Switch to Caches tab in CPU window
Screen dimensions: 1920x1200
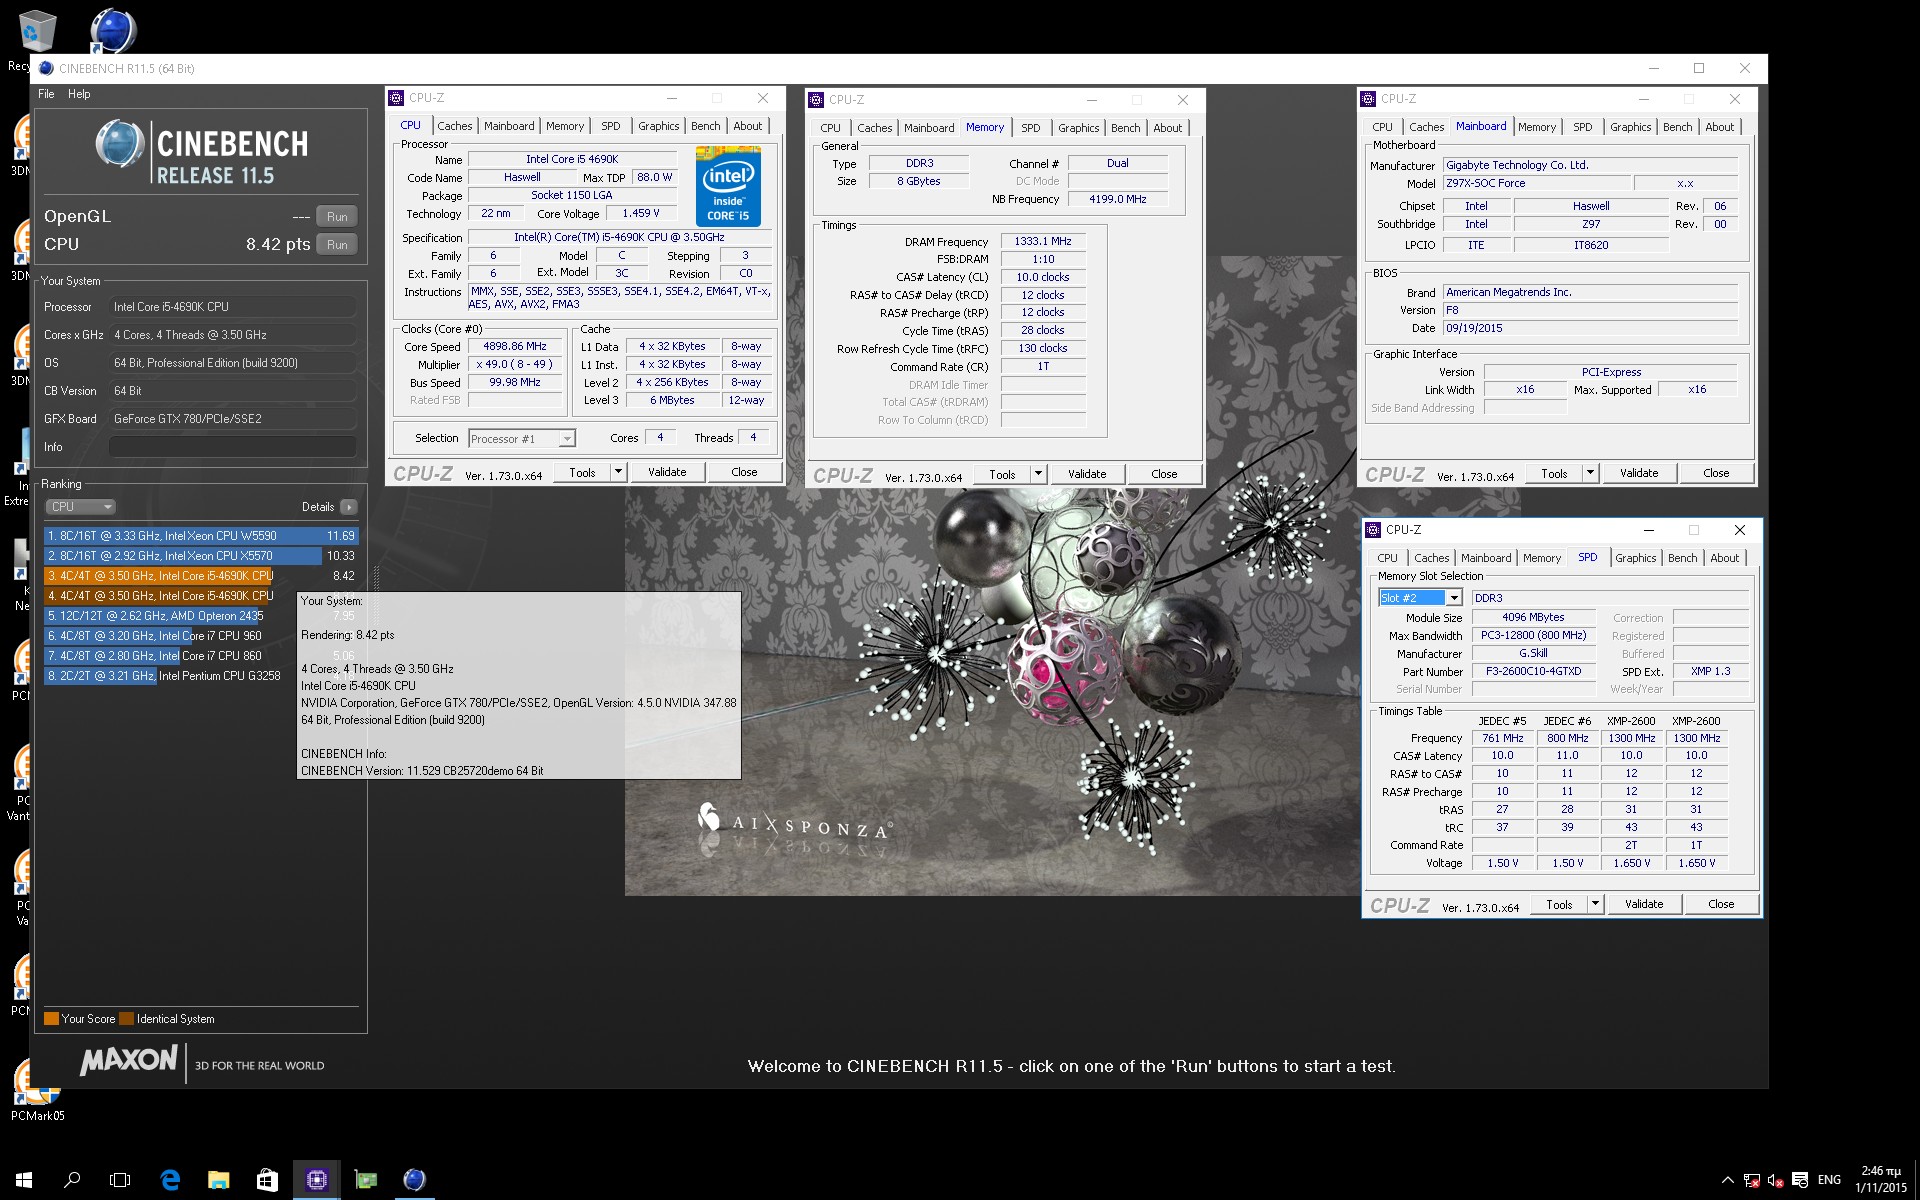point(454,126)
